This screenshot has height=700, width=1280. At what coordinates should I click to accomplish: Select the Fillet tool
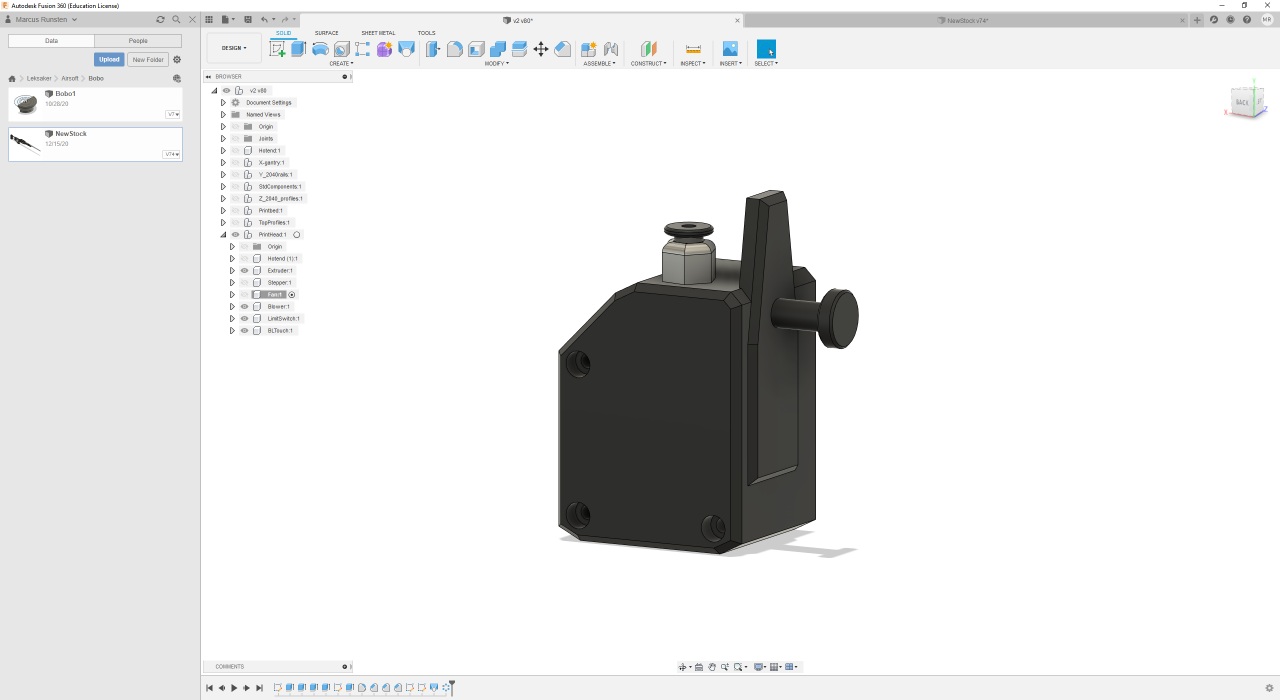tap(455, 49)
